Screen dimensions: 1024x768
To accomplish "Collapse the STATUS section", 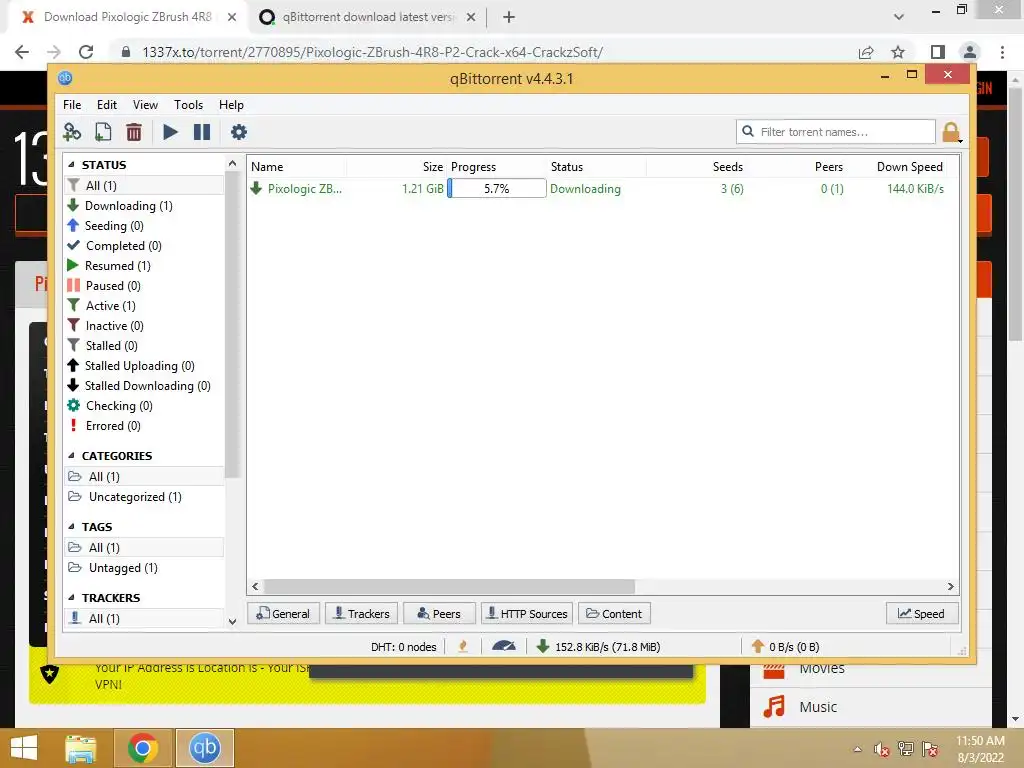I will click(x=71, y=165).
